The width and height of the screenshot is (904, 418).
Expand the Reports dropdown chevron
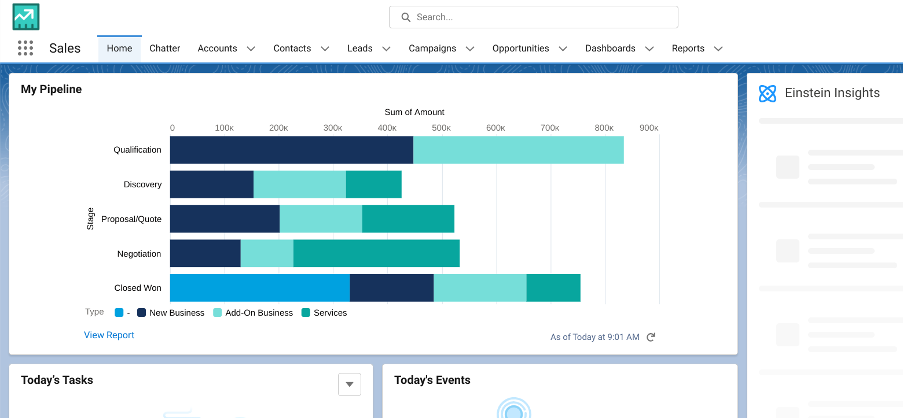click(718, 49)
